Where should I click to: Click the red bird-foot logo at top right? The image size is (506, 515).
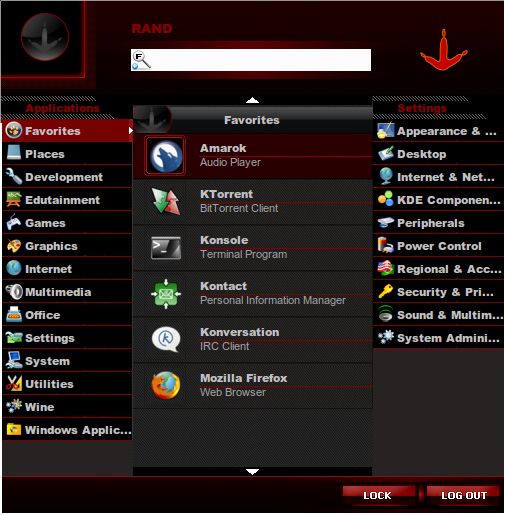444,50
